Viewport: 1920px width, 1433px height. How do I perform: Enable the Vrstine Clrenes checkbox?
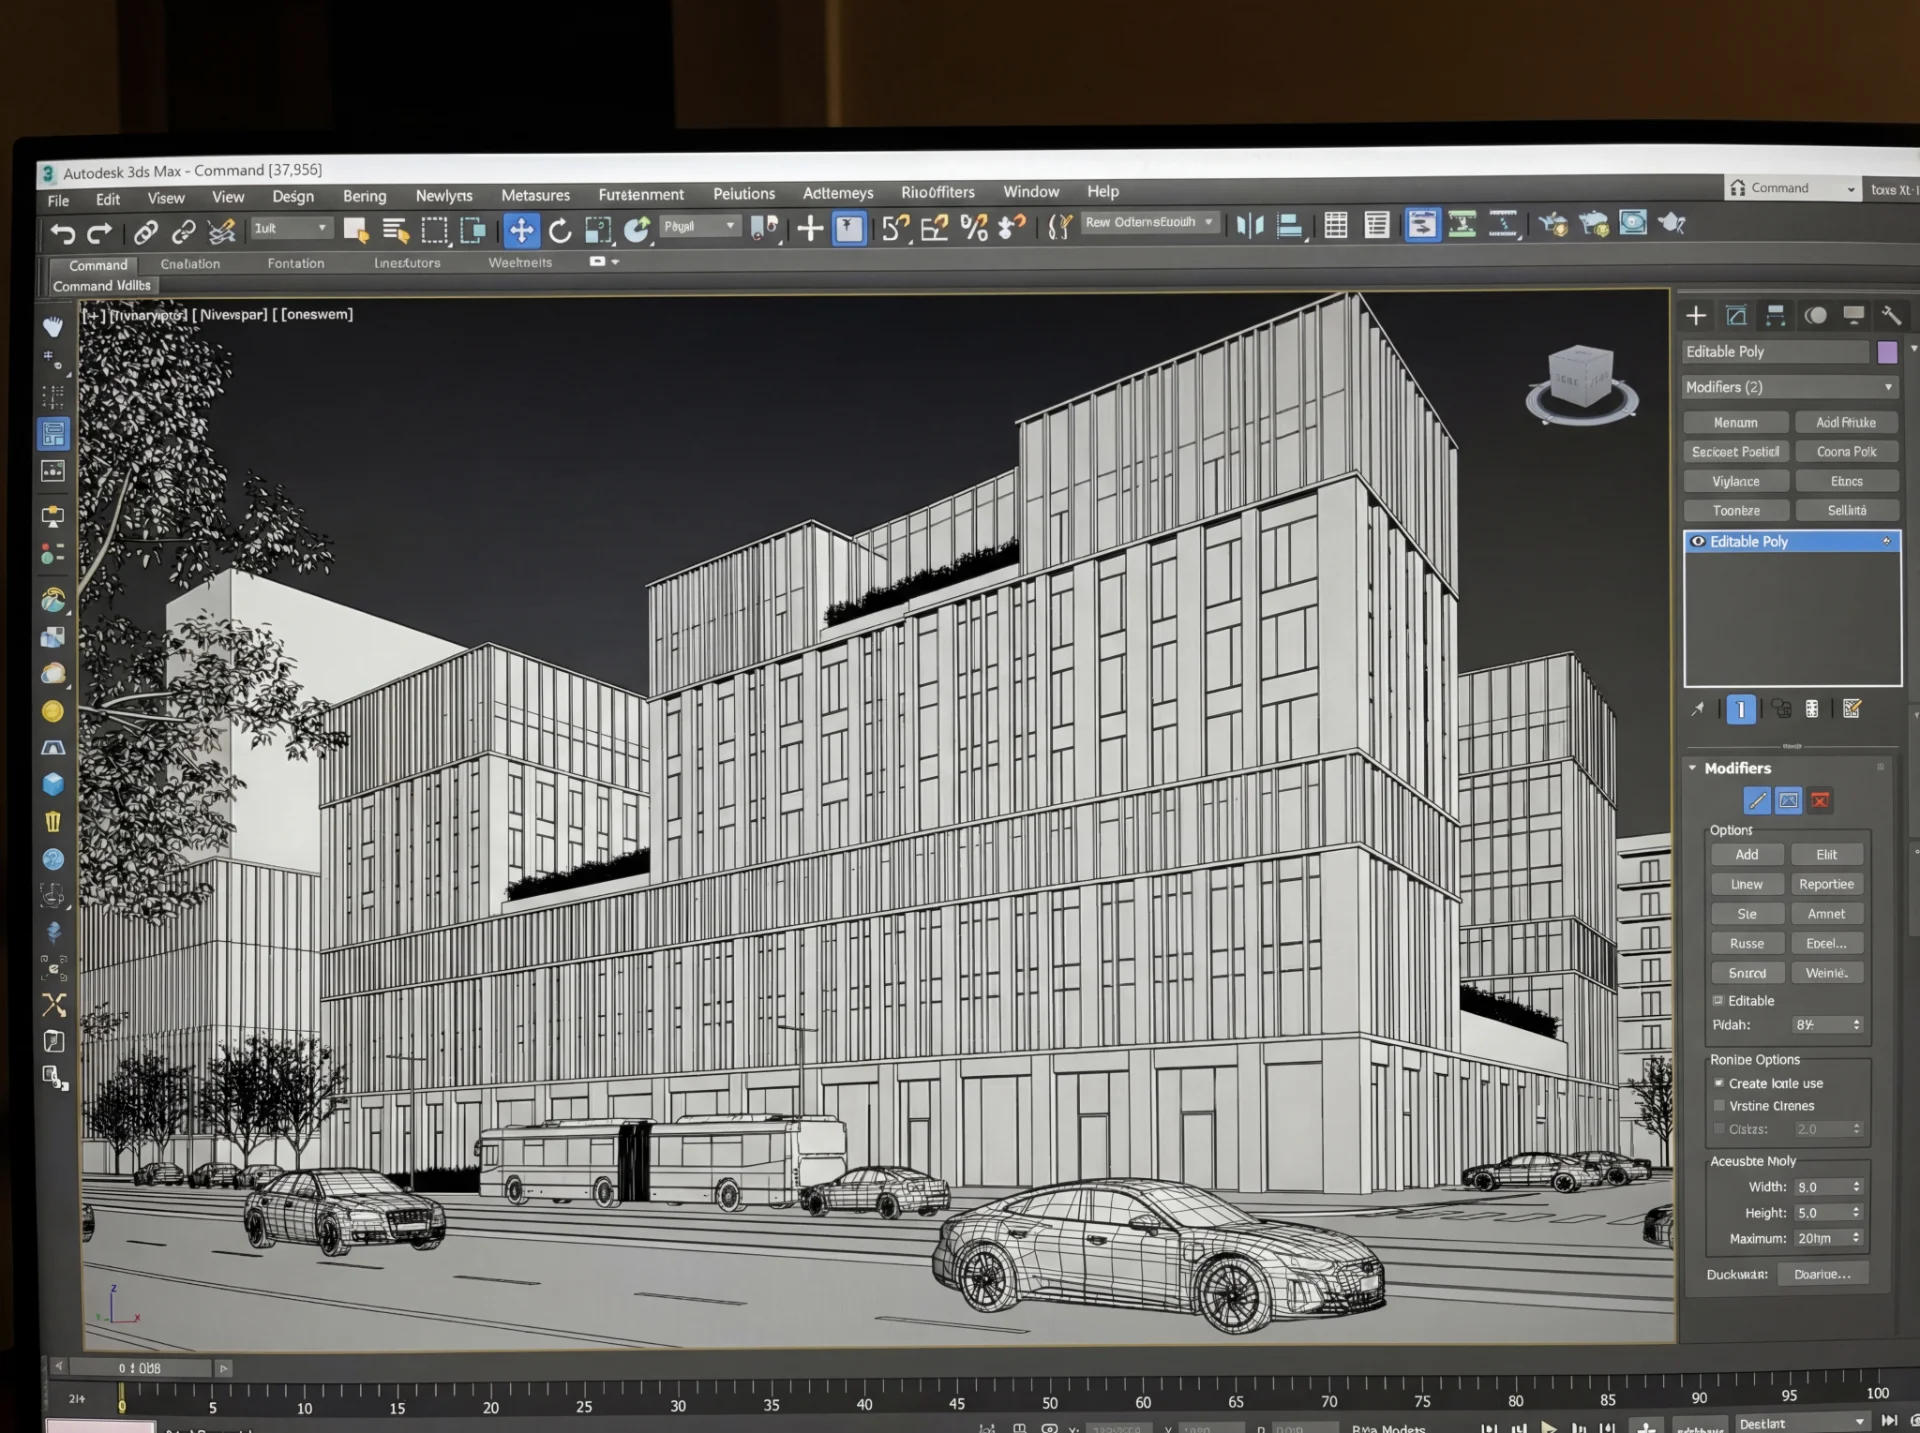pyautogui.click(x=1720, y=1106)
